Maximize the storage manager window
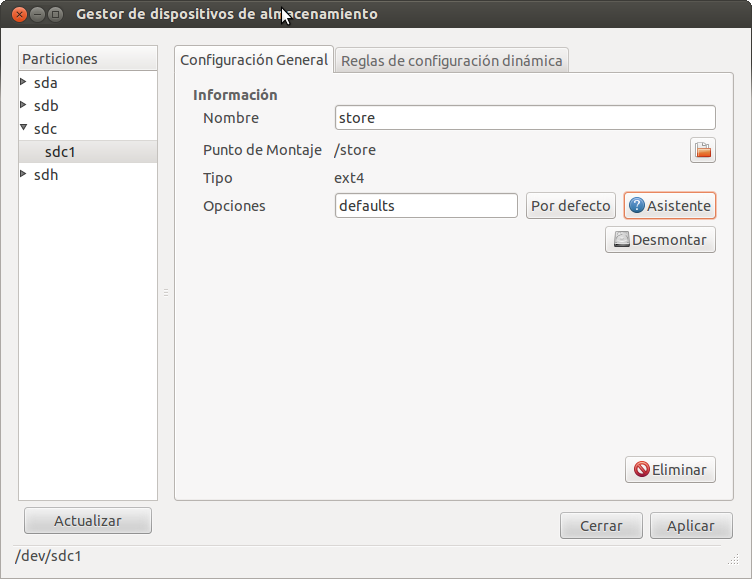752x579 pixels. click(56, 14)
